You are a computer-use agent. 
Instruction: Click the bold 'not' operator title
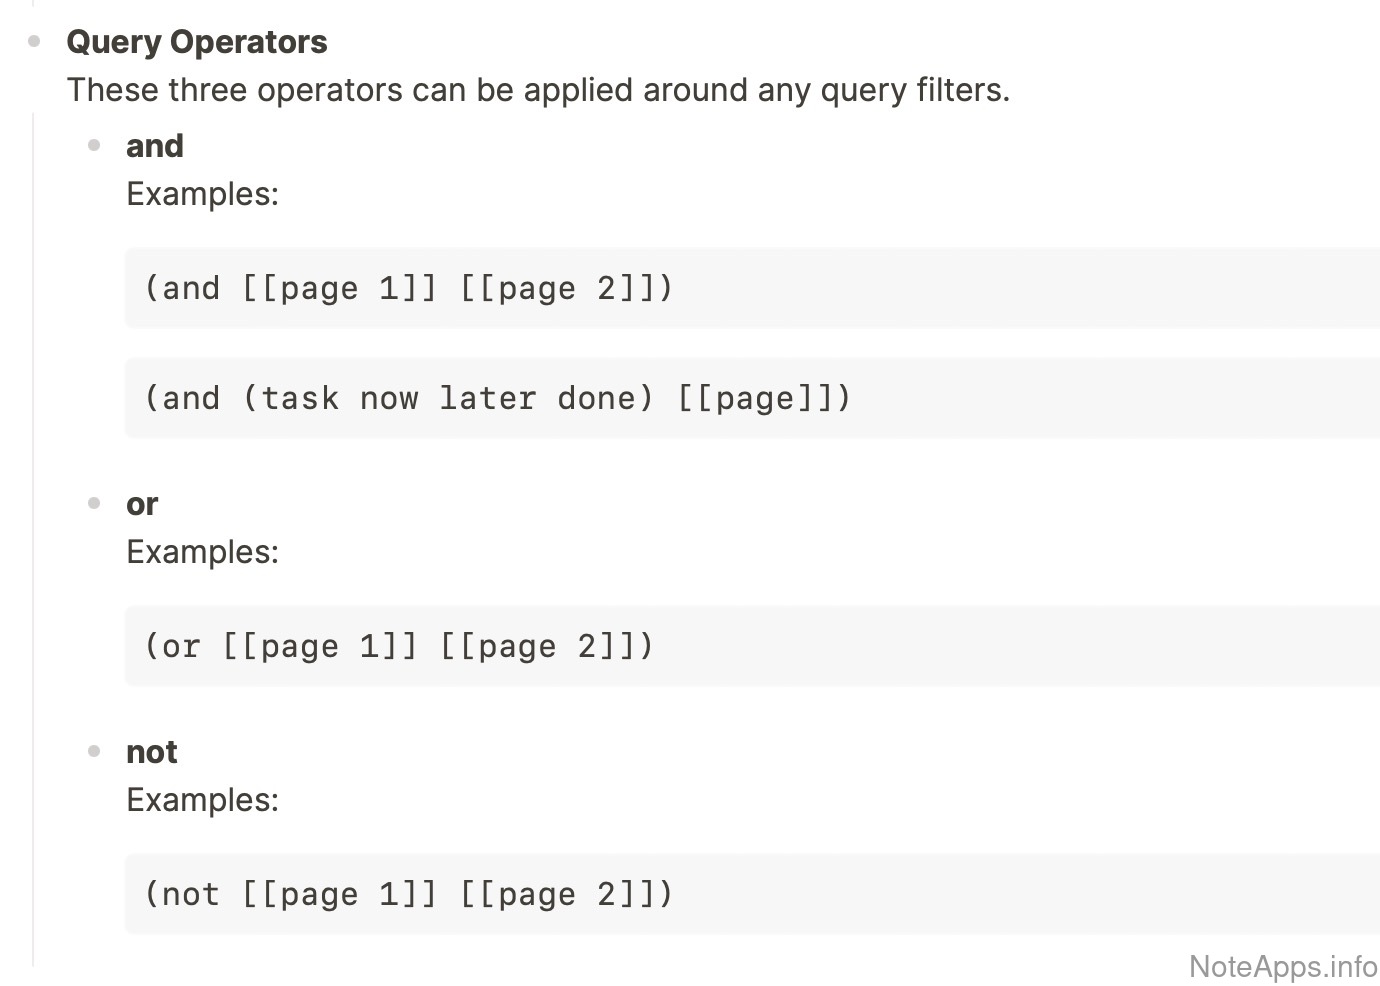(x=152, y=752)
